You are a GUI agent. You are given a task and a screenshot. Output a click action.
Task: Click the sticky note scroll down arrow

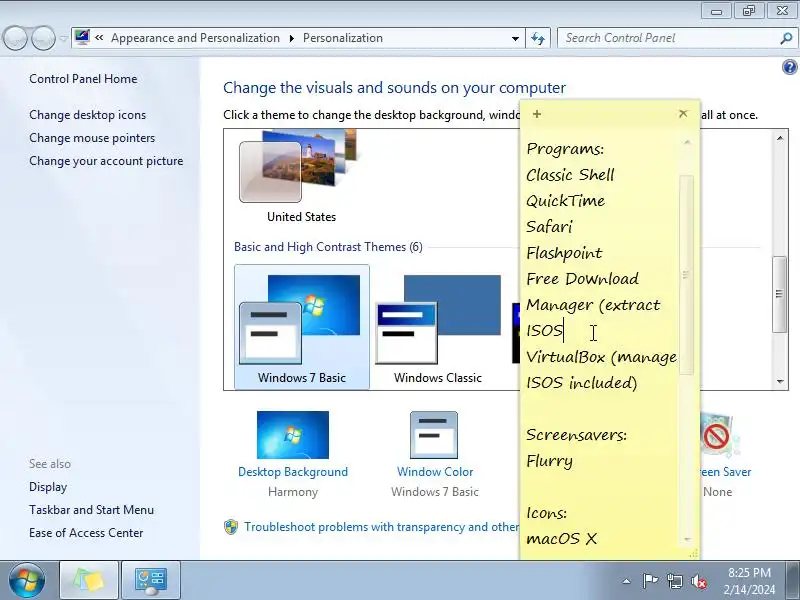click(687, 539)
